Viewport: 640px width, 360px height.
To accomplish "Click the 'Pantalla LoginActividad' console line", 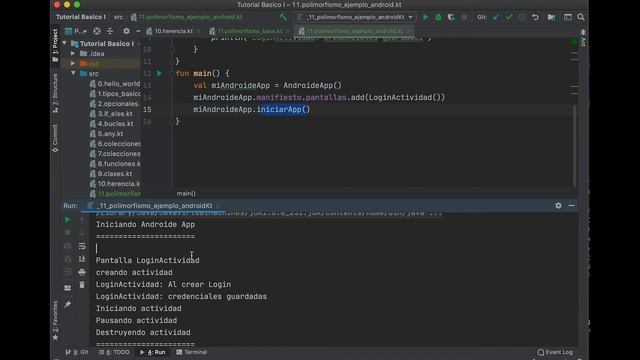I will 148,260.
